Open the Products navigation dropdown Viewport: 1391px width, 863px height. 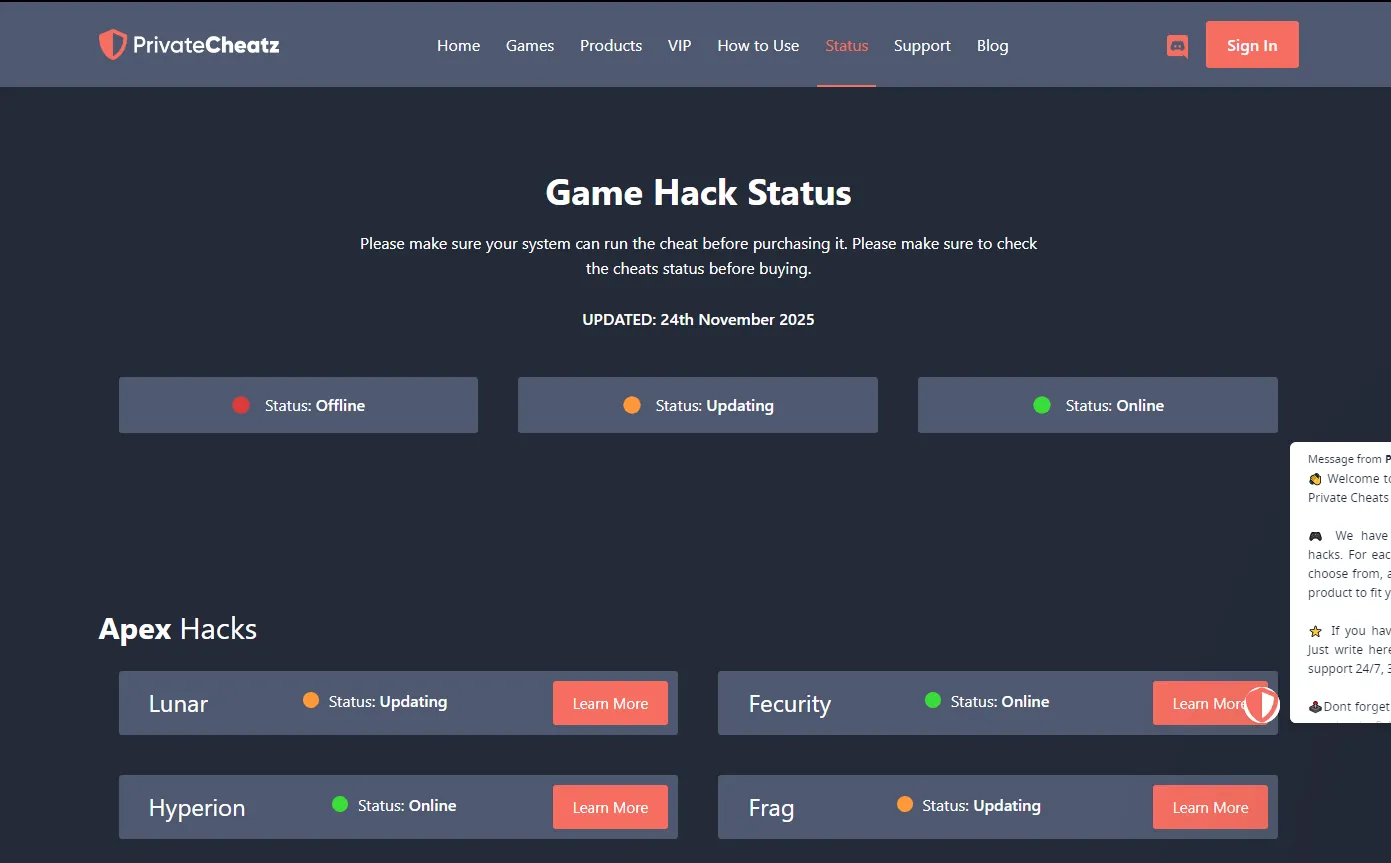611,45
